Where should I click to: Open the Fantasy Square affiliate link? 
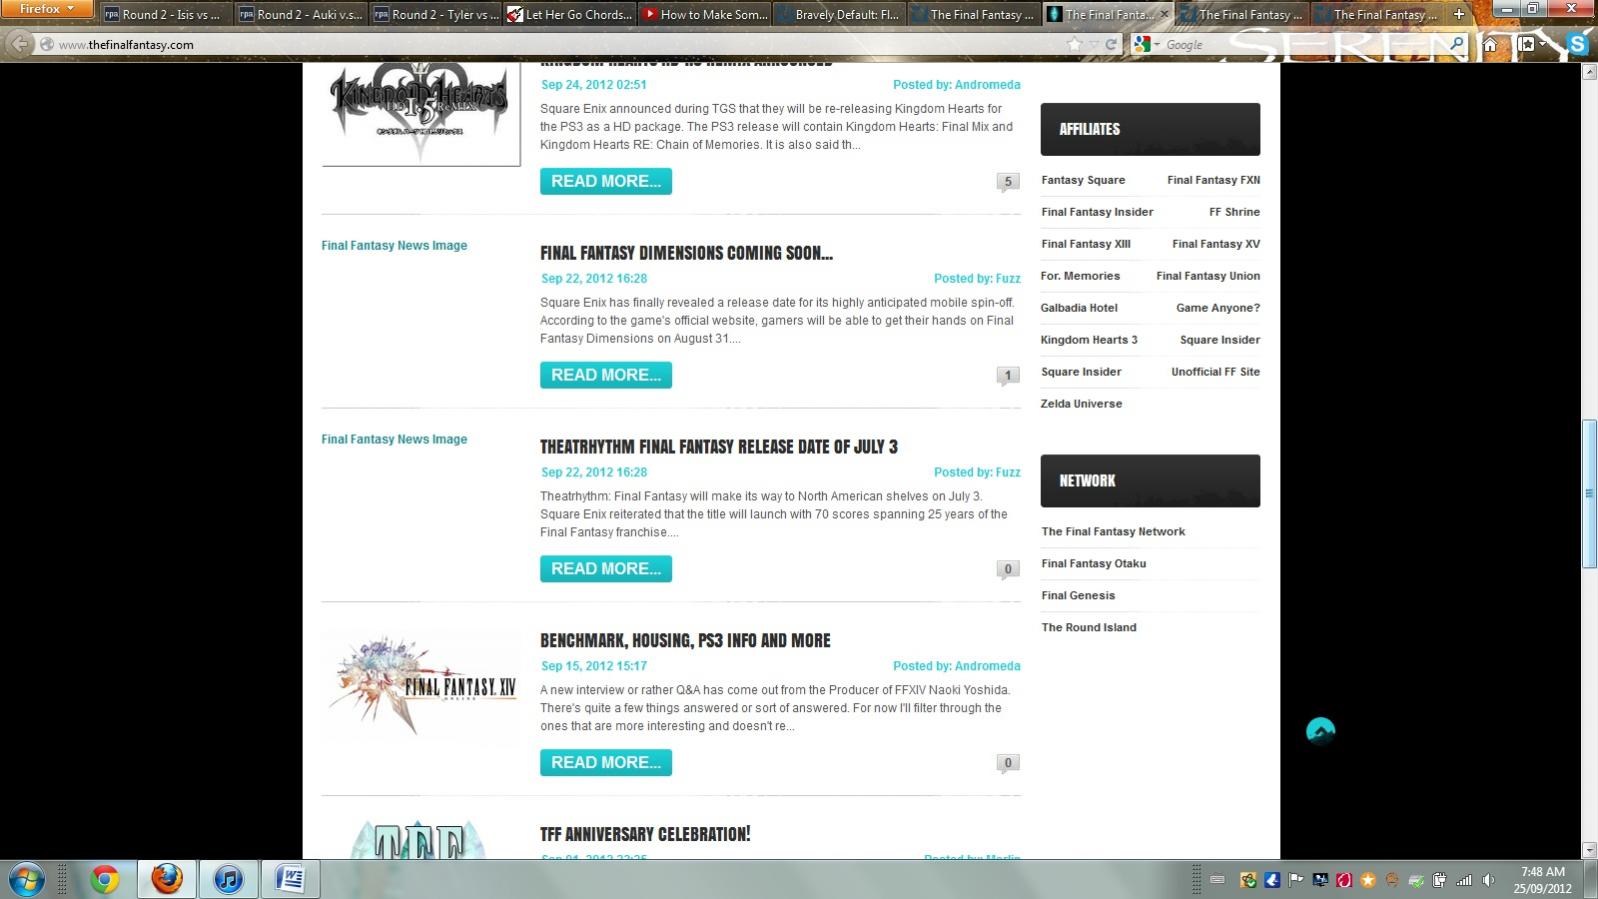coord(1083,180)
